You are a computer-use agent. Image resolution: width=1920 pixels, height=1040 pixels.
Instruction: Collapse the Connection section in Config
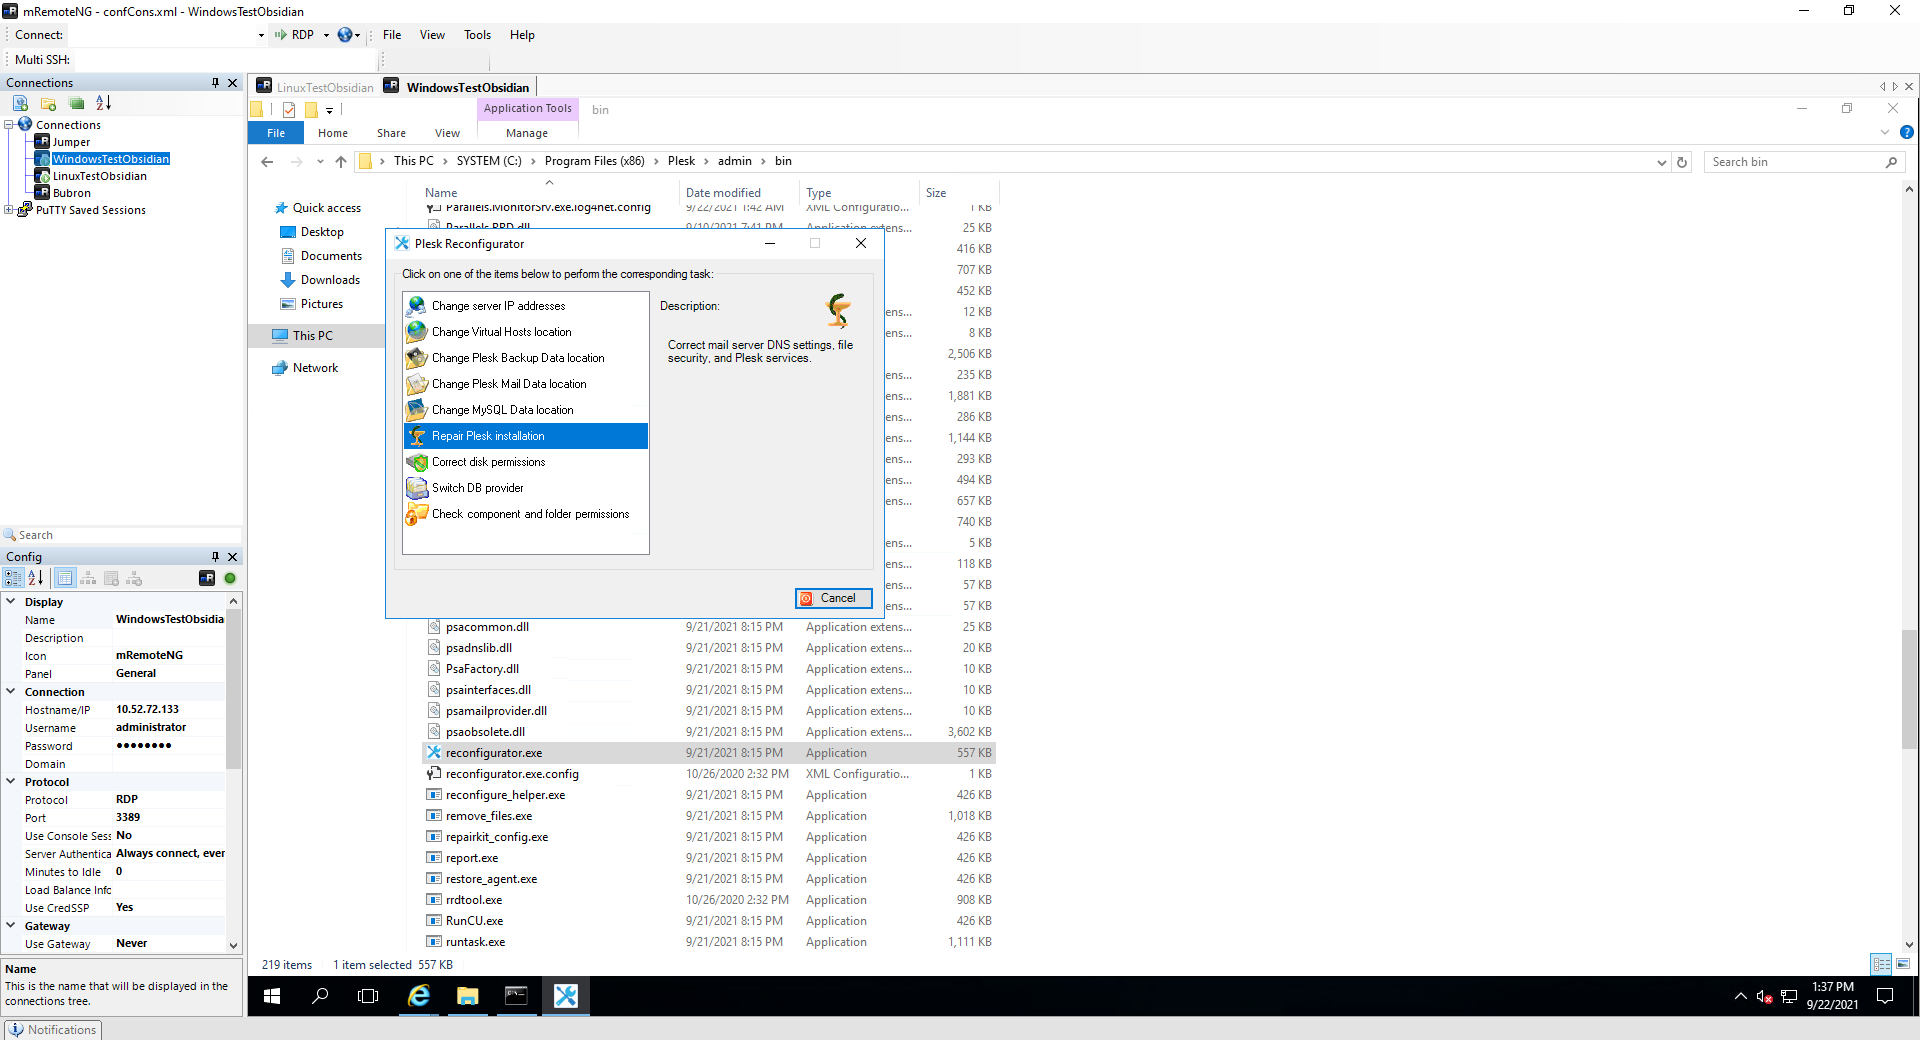pyautogui.click(x=11, y=692)
